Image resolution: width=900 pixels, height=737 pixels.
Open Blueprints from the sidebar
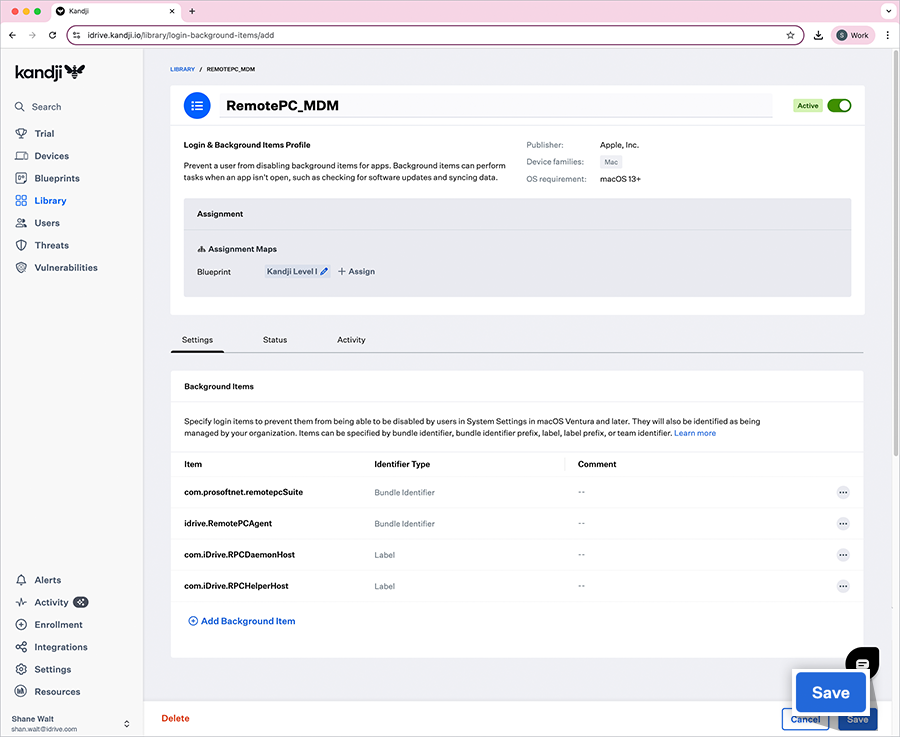pos(56,178)
